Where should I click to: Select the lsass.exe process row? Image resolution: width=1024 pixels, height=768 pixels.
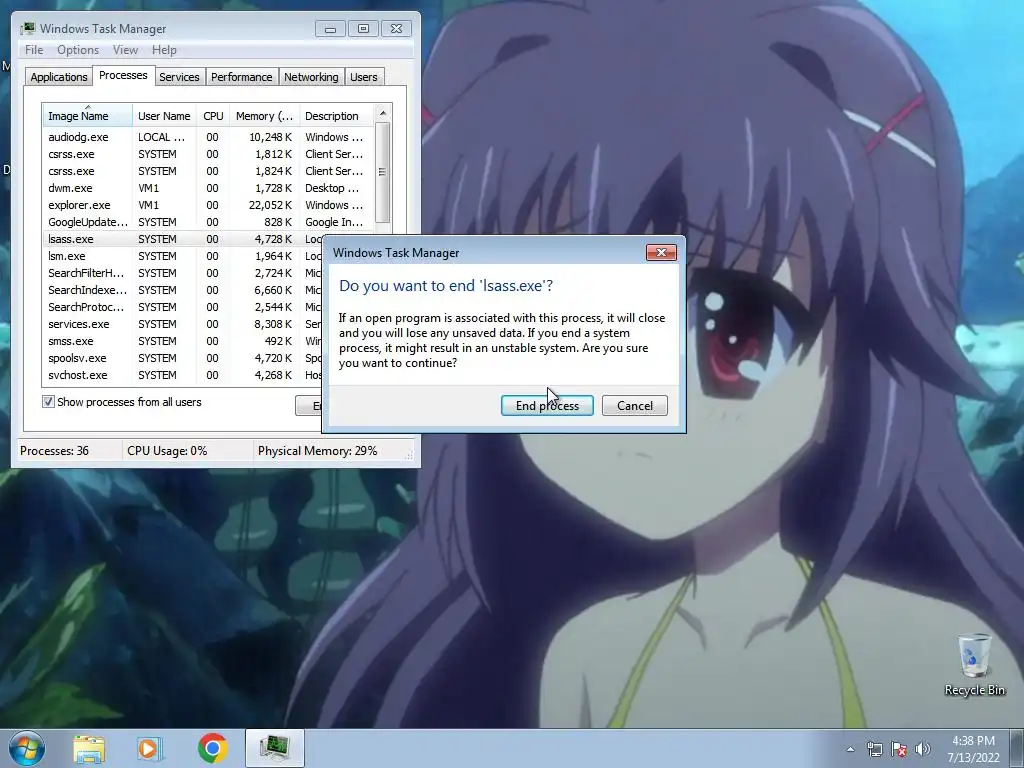click(x=182, y=239)
